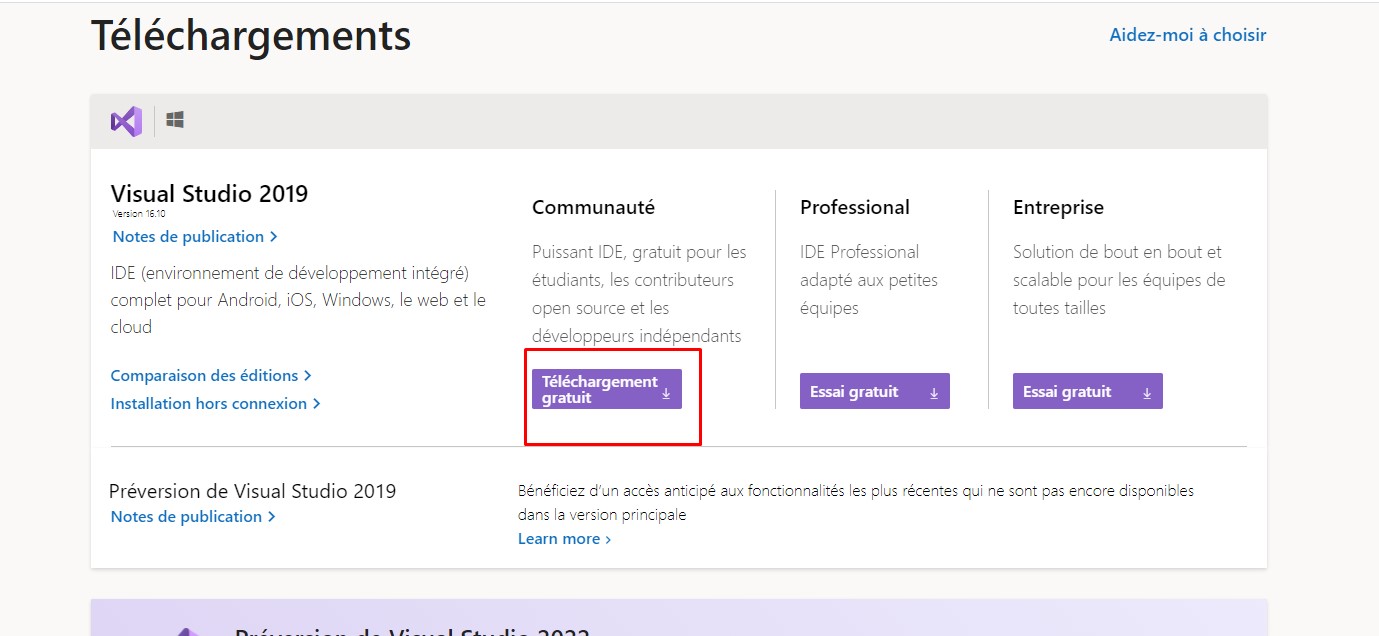Image resolution: width=1379 pixels, height=636 pixels.
Task: Follow the Learn more link
Action: click(x=558, y=539)
